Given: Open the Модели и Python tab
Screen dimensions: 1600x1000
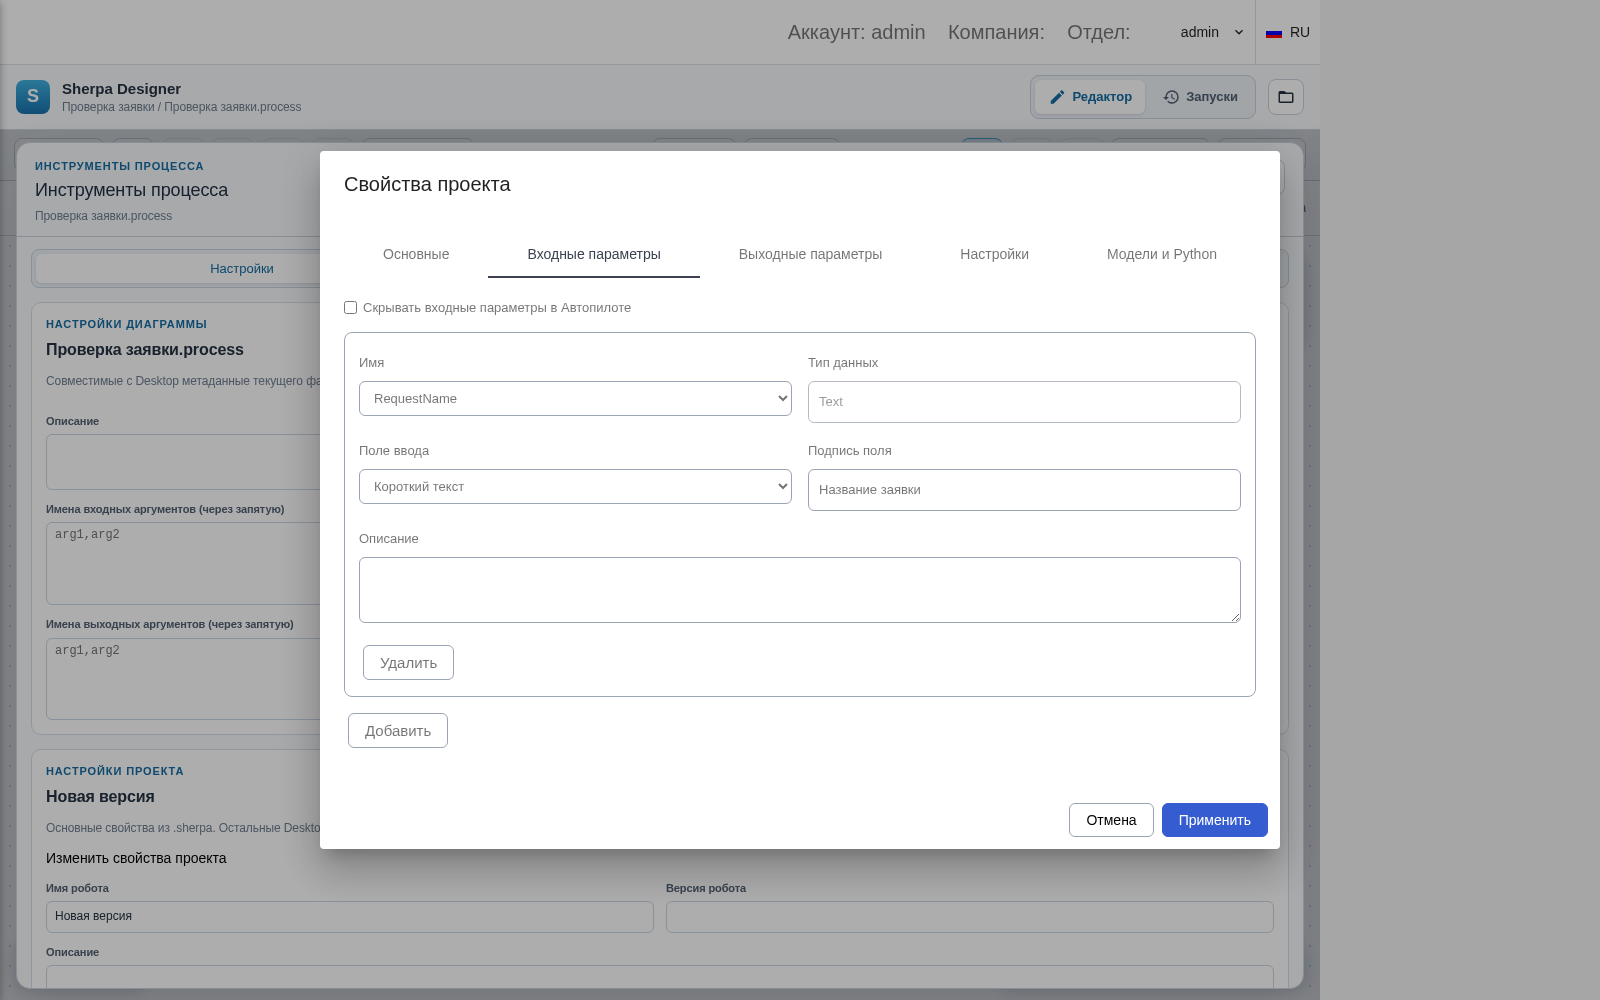Looking at the screenshot, I should 1162,254.
